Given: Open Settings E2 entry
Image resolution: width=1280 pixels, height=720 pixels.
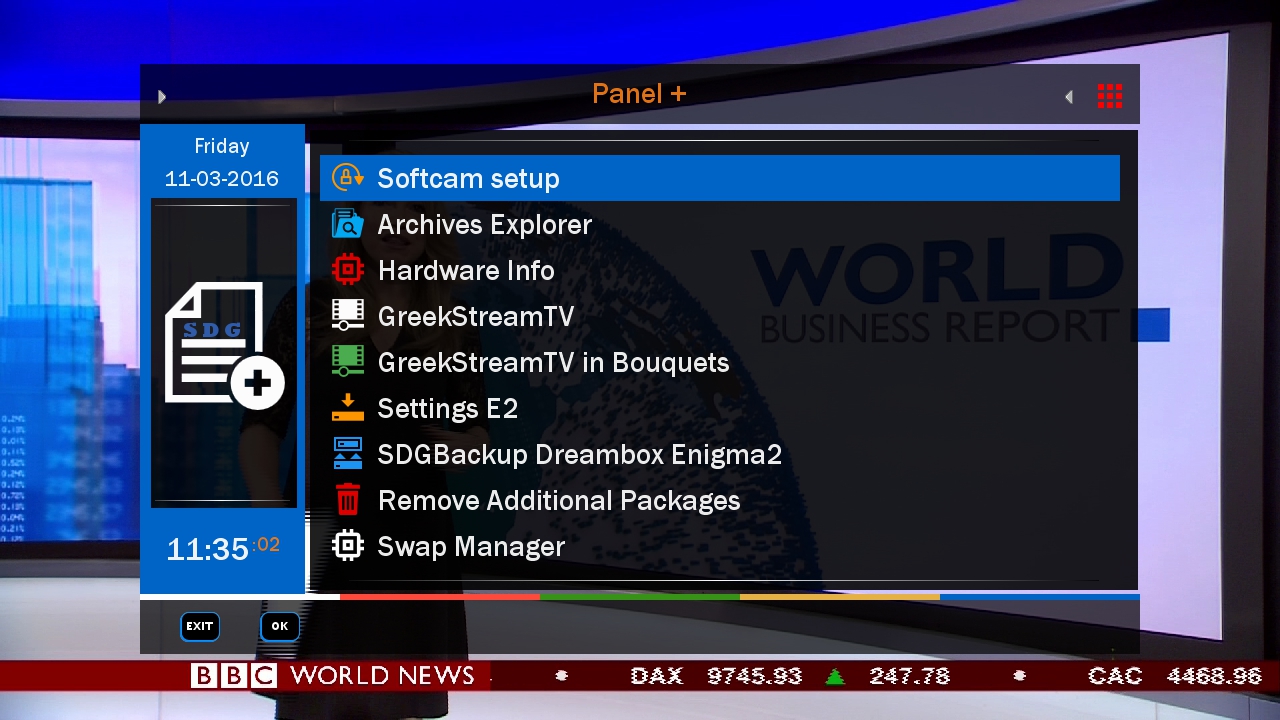Looking at the screenshot, I should (720, 408).
